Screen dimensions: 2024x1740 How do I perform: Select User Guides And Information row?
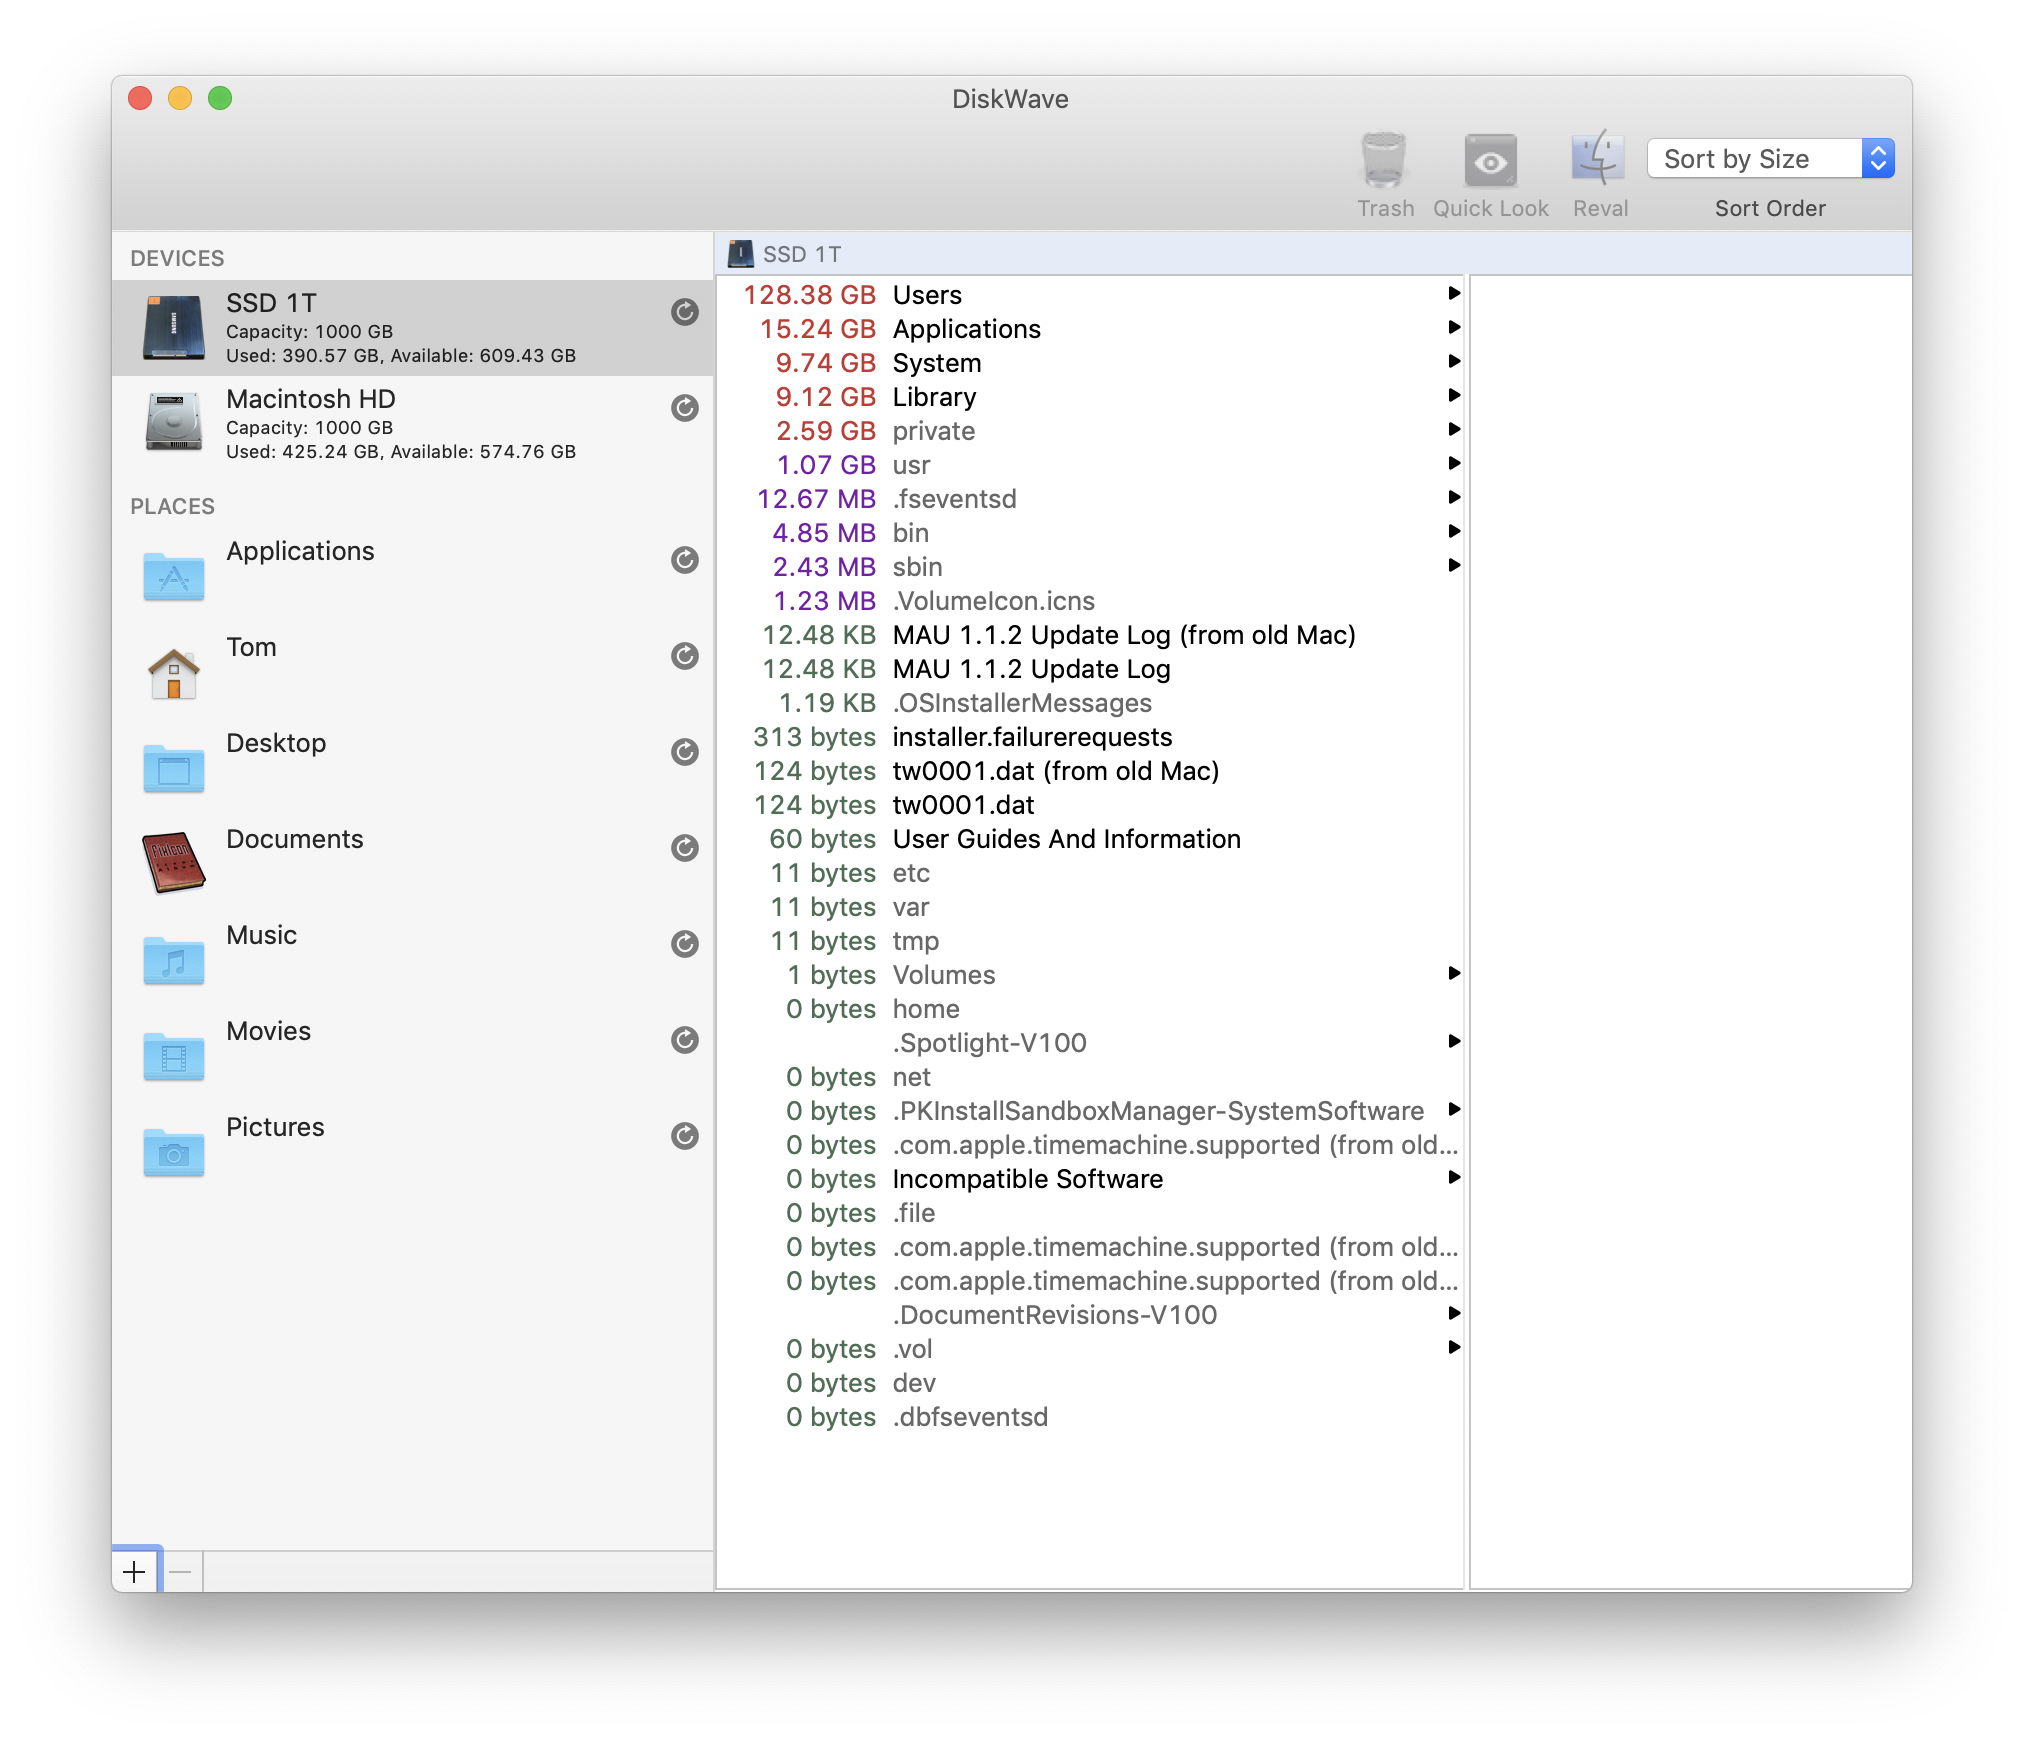coord(1090,839)
